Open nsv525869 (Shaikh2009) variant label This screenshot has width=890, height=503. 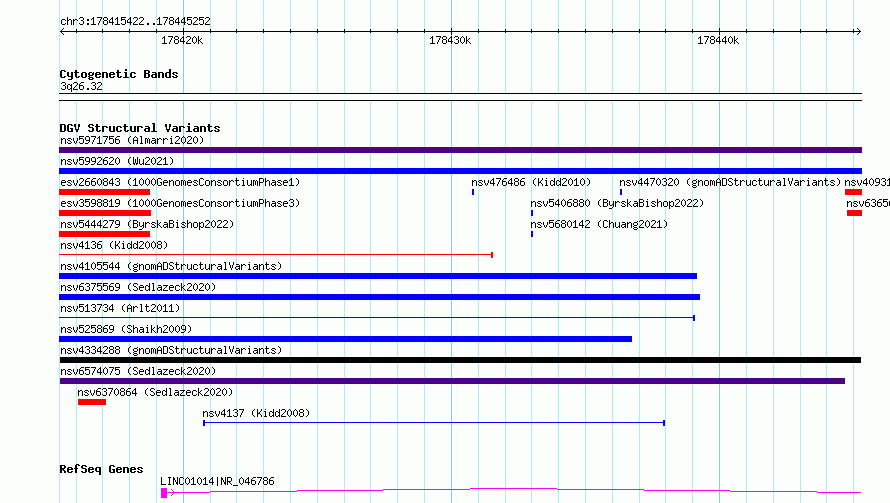[x=126, y=329]
